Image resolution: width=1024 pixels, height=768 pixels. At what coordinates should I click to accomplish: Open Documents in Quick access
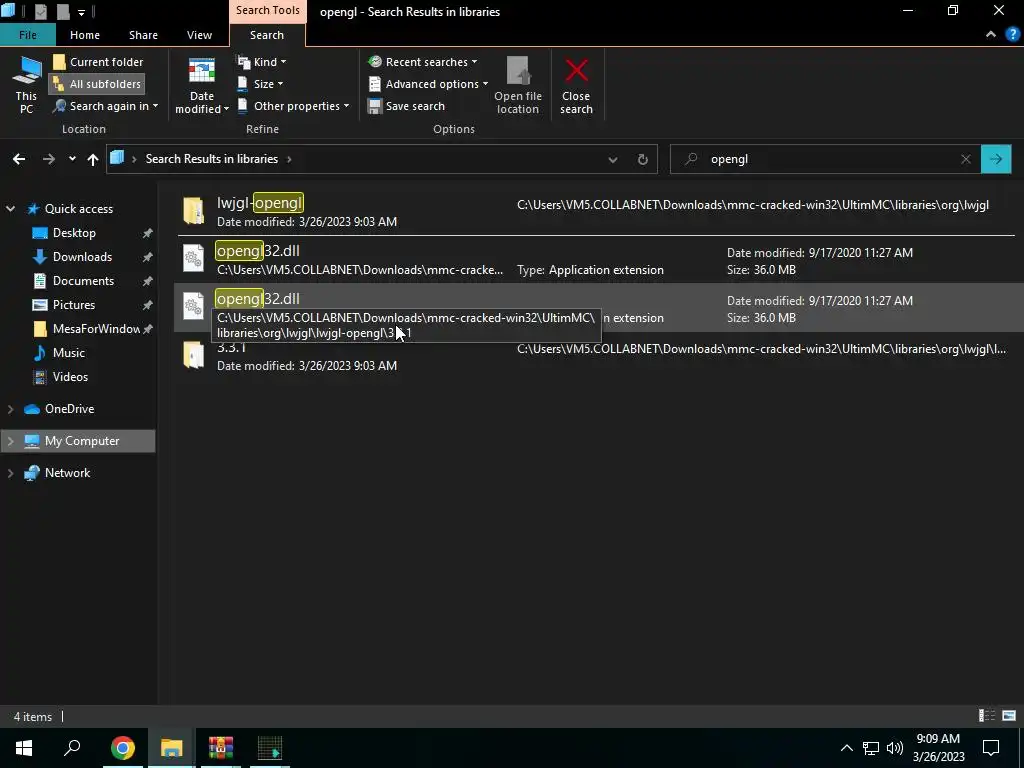tap(83, 281)
